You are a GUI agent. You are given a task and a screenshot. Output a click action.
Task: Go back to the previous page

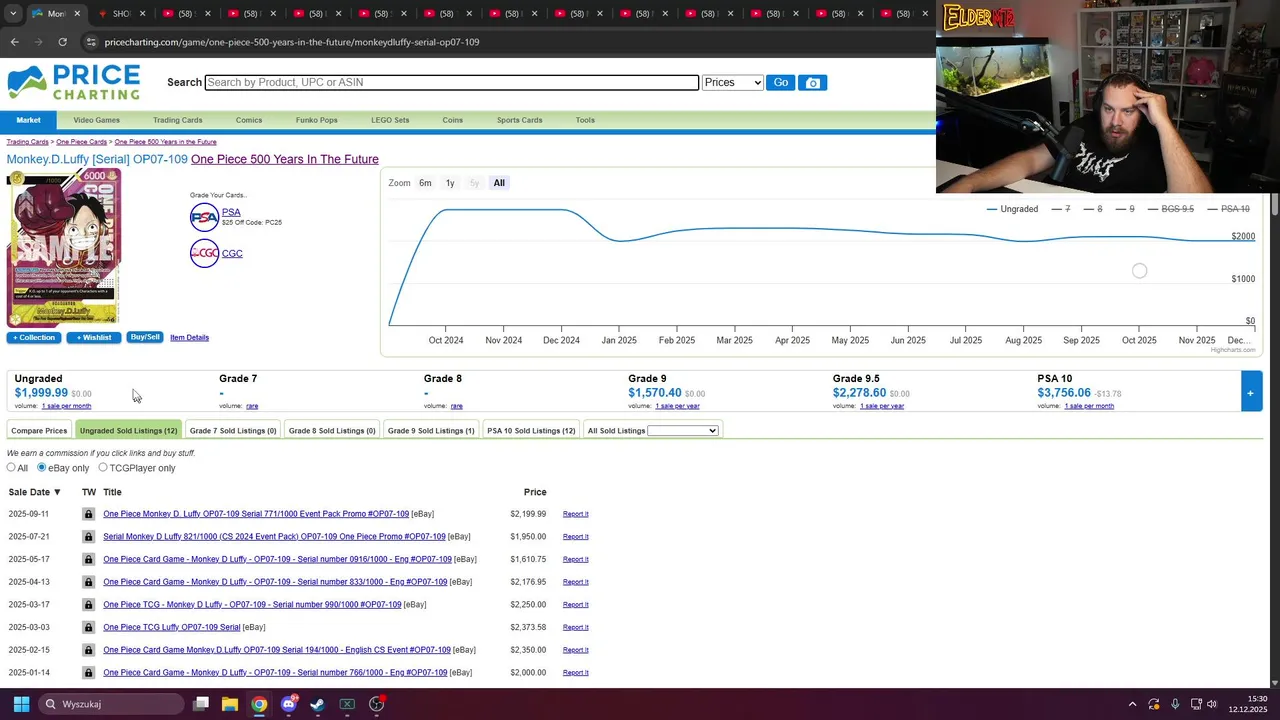14,42
